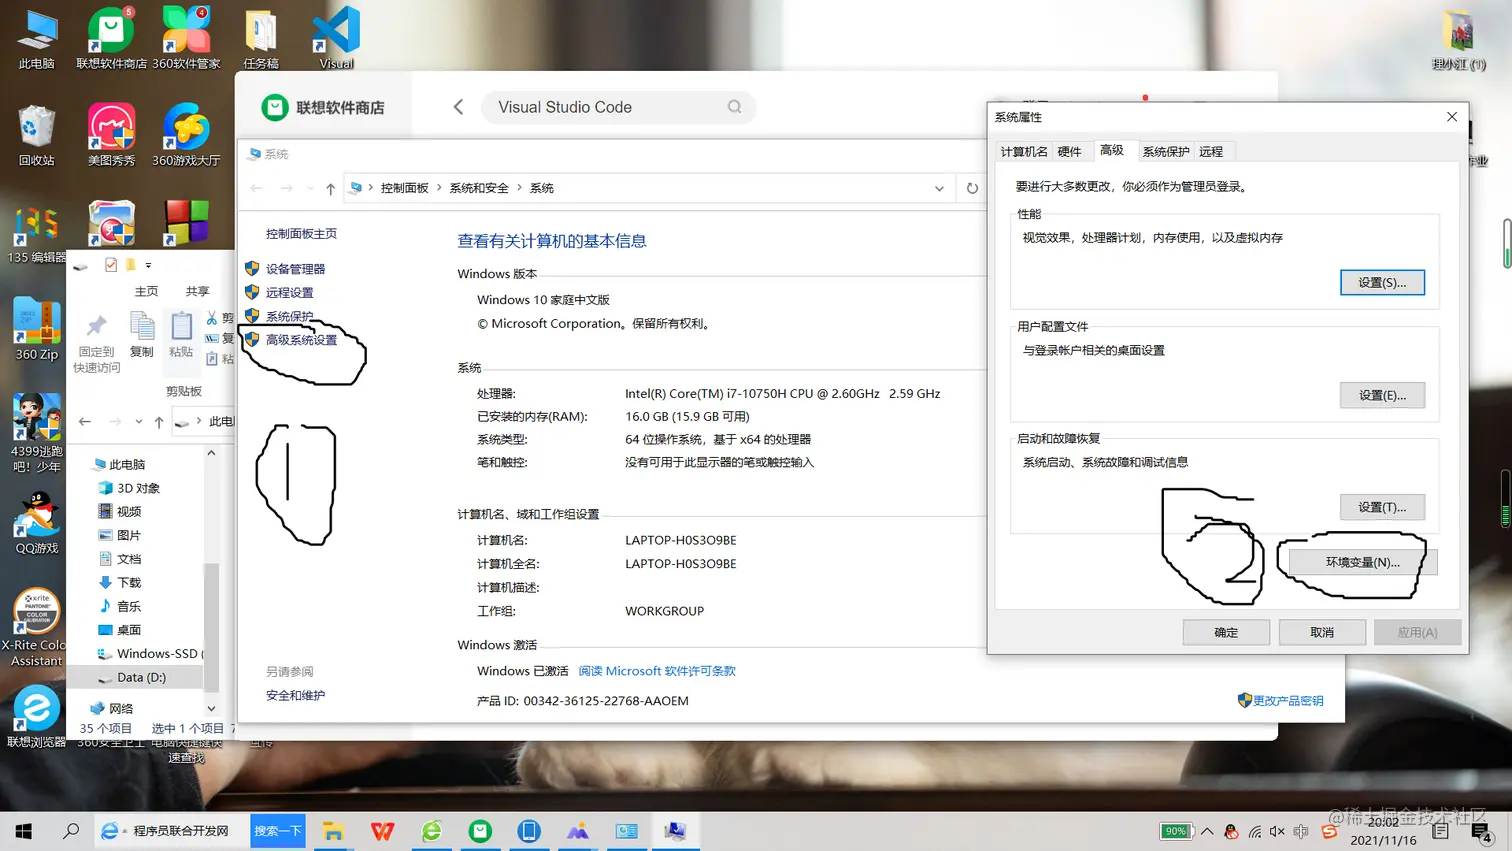This screenshot has width=1512, height=851.
Task: Open user profile 设置(E)... button
Action: 1382,395
